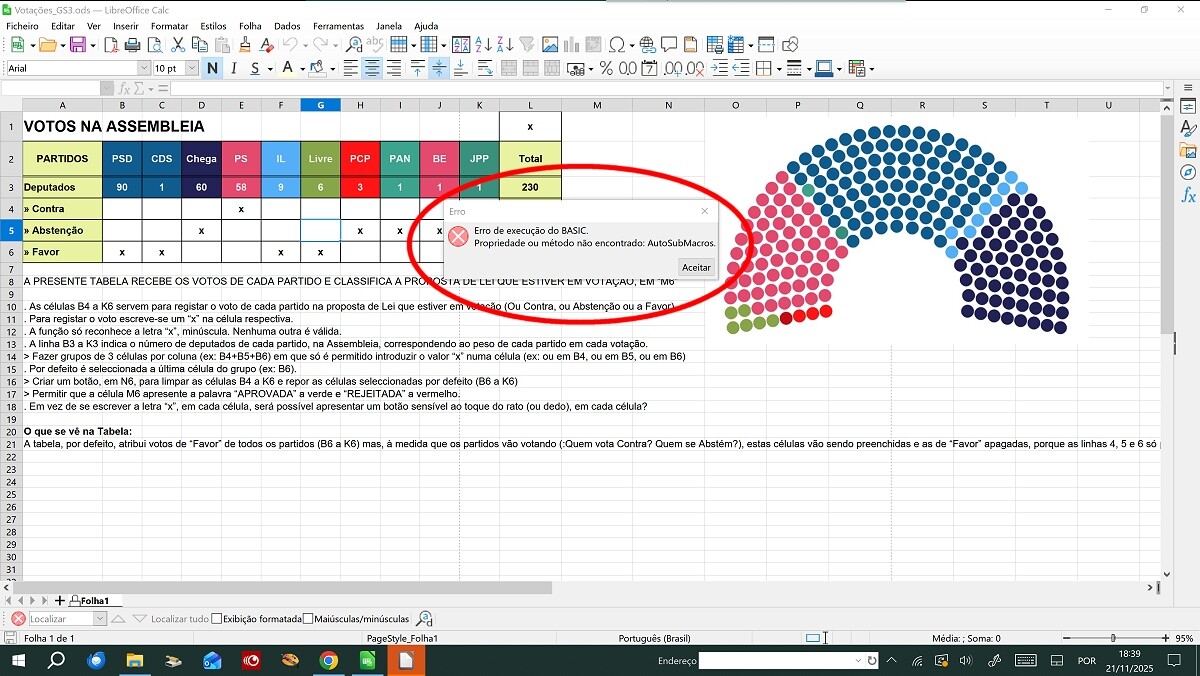Open the Ferramentas menu

pos(338,26)
